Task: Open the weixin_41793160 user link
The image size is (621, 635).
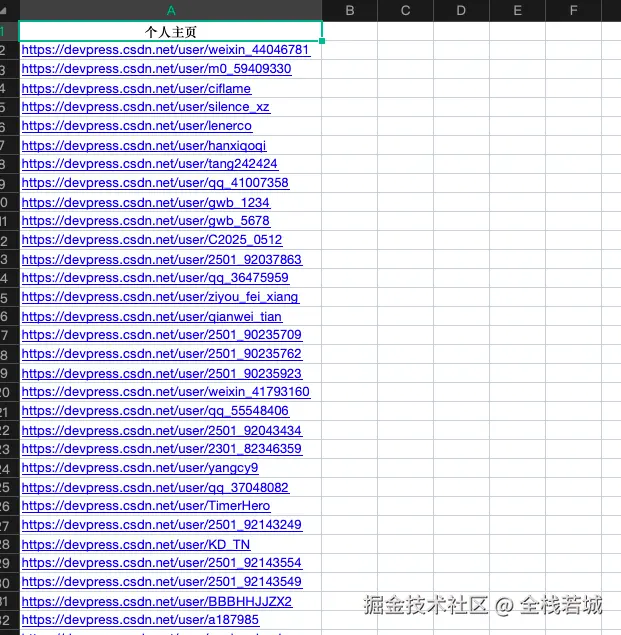Action: [166, 392]
